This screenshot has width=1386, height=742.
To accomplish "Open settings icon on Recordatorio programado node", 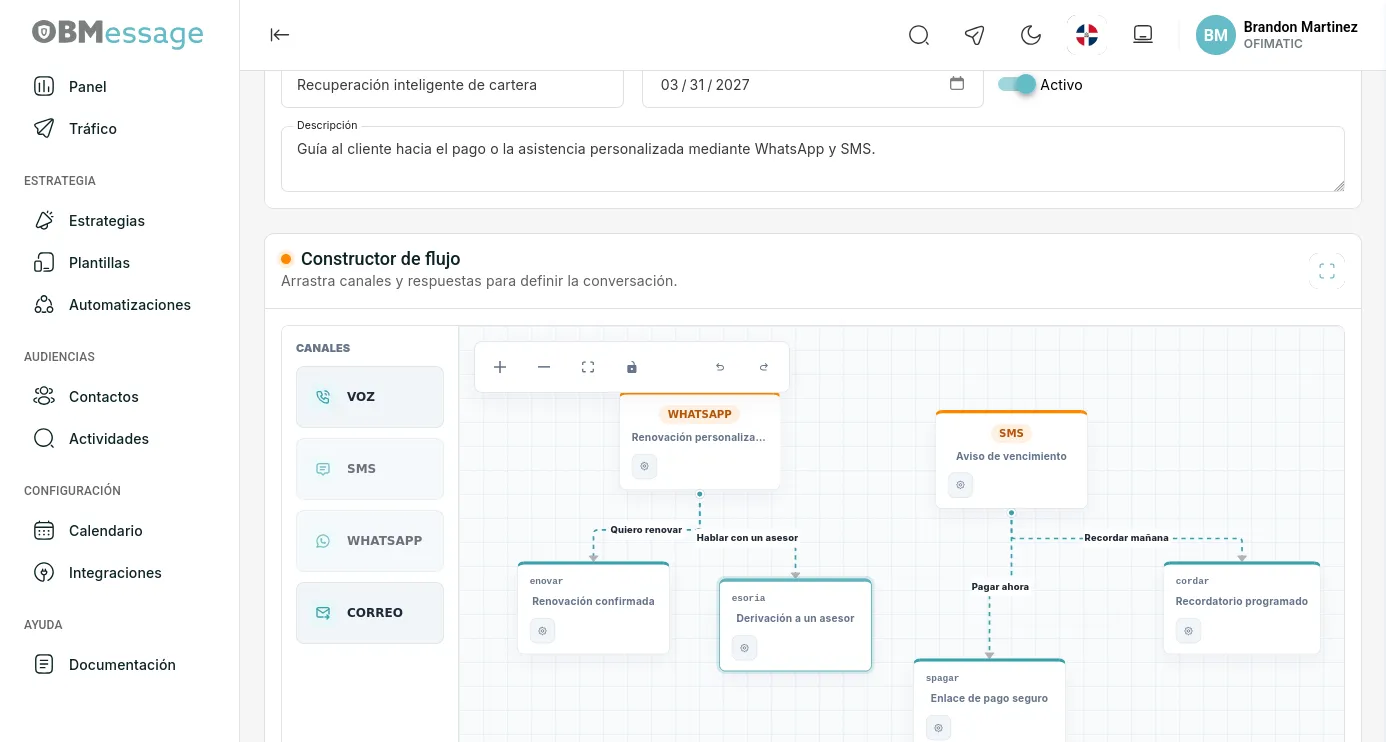I will [1189, 631].
